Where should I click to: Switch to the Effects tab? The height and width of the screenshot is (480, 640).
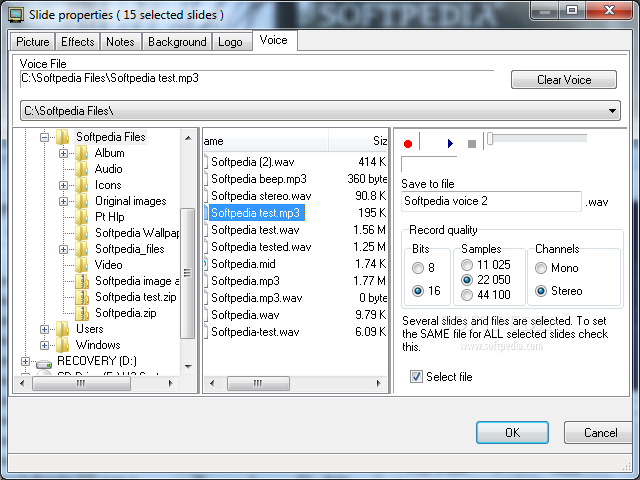[x=78, y=42]
